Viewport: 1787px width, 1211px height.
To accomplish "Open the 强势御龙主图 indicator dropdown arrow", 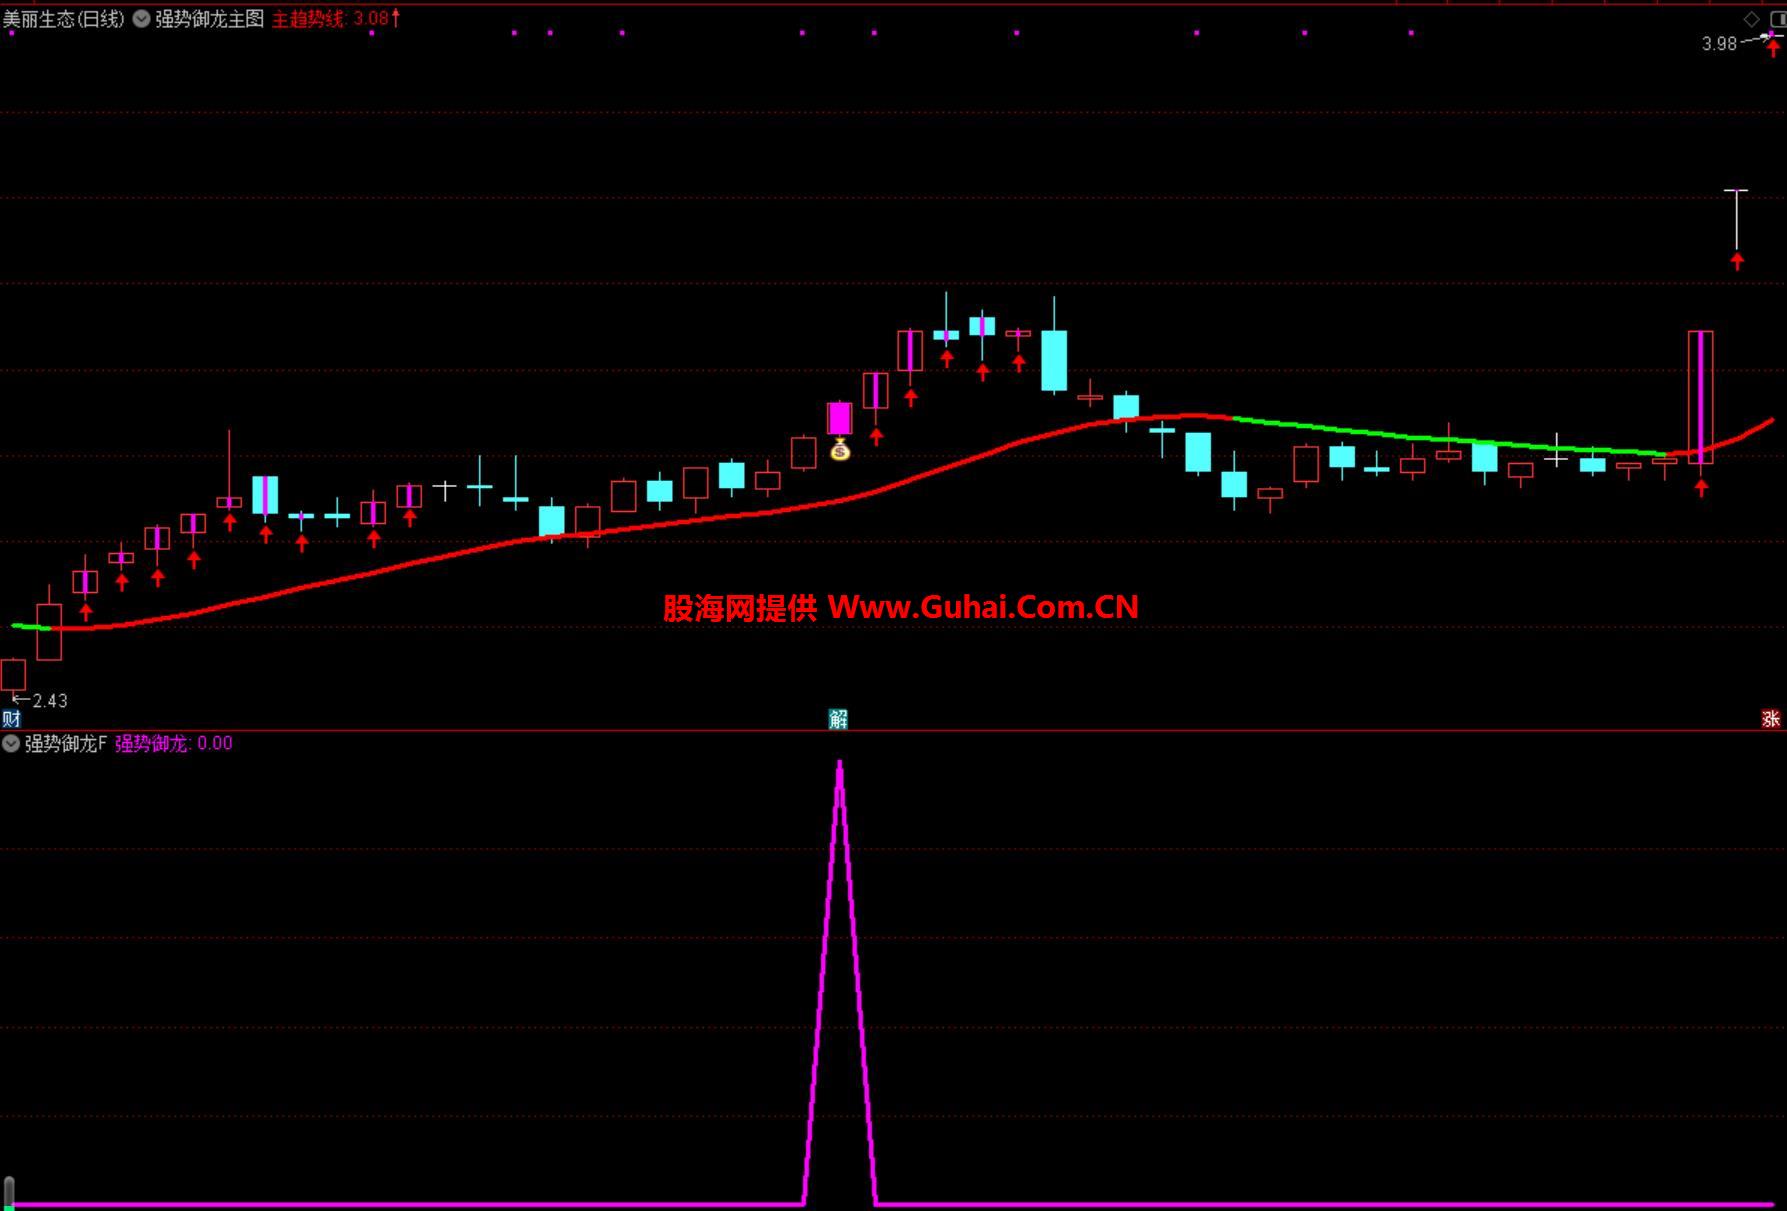I will coord(141,18).
